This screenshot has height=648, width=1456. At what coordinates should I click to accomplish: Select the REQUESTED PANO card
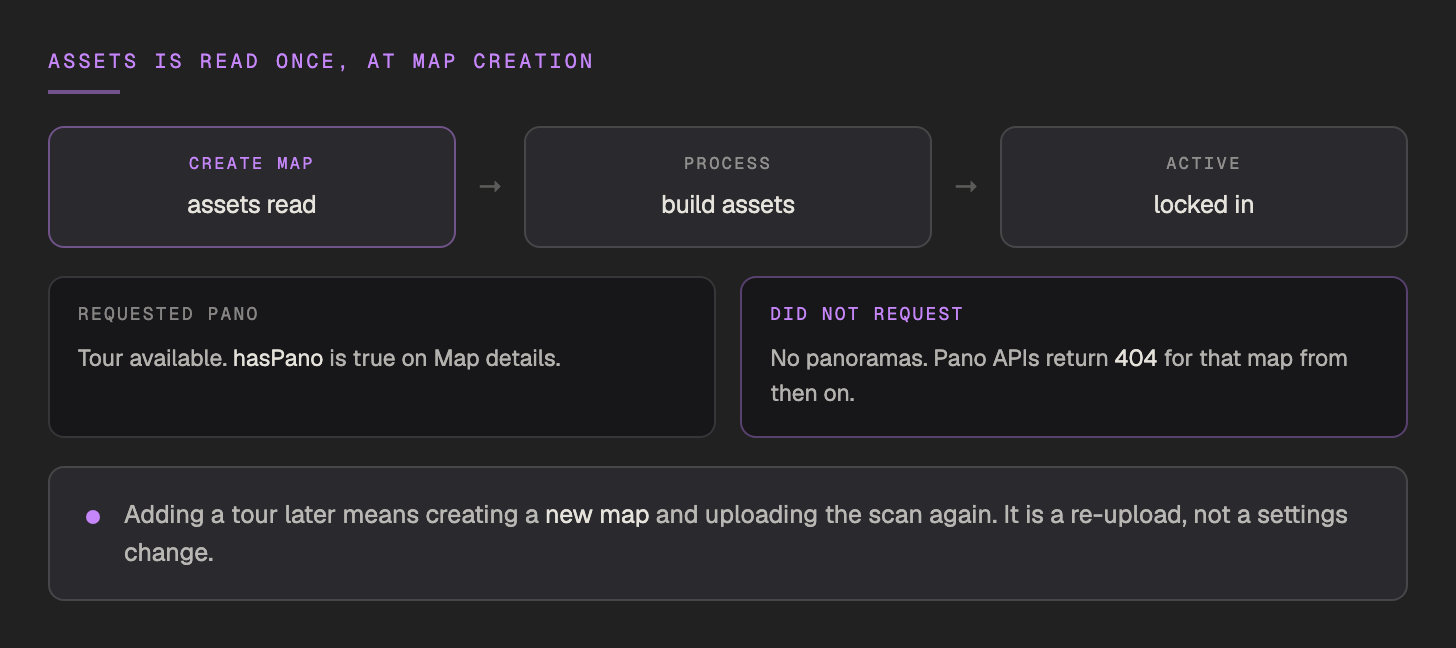click(382, 357)
